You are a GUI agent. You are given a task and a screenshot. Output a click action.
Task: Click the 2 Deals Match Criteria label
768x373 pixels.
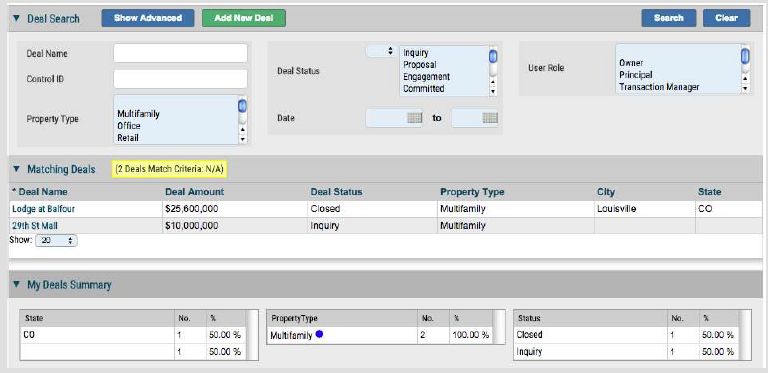[x=169, y=169]
